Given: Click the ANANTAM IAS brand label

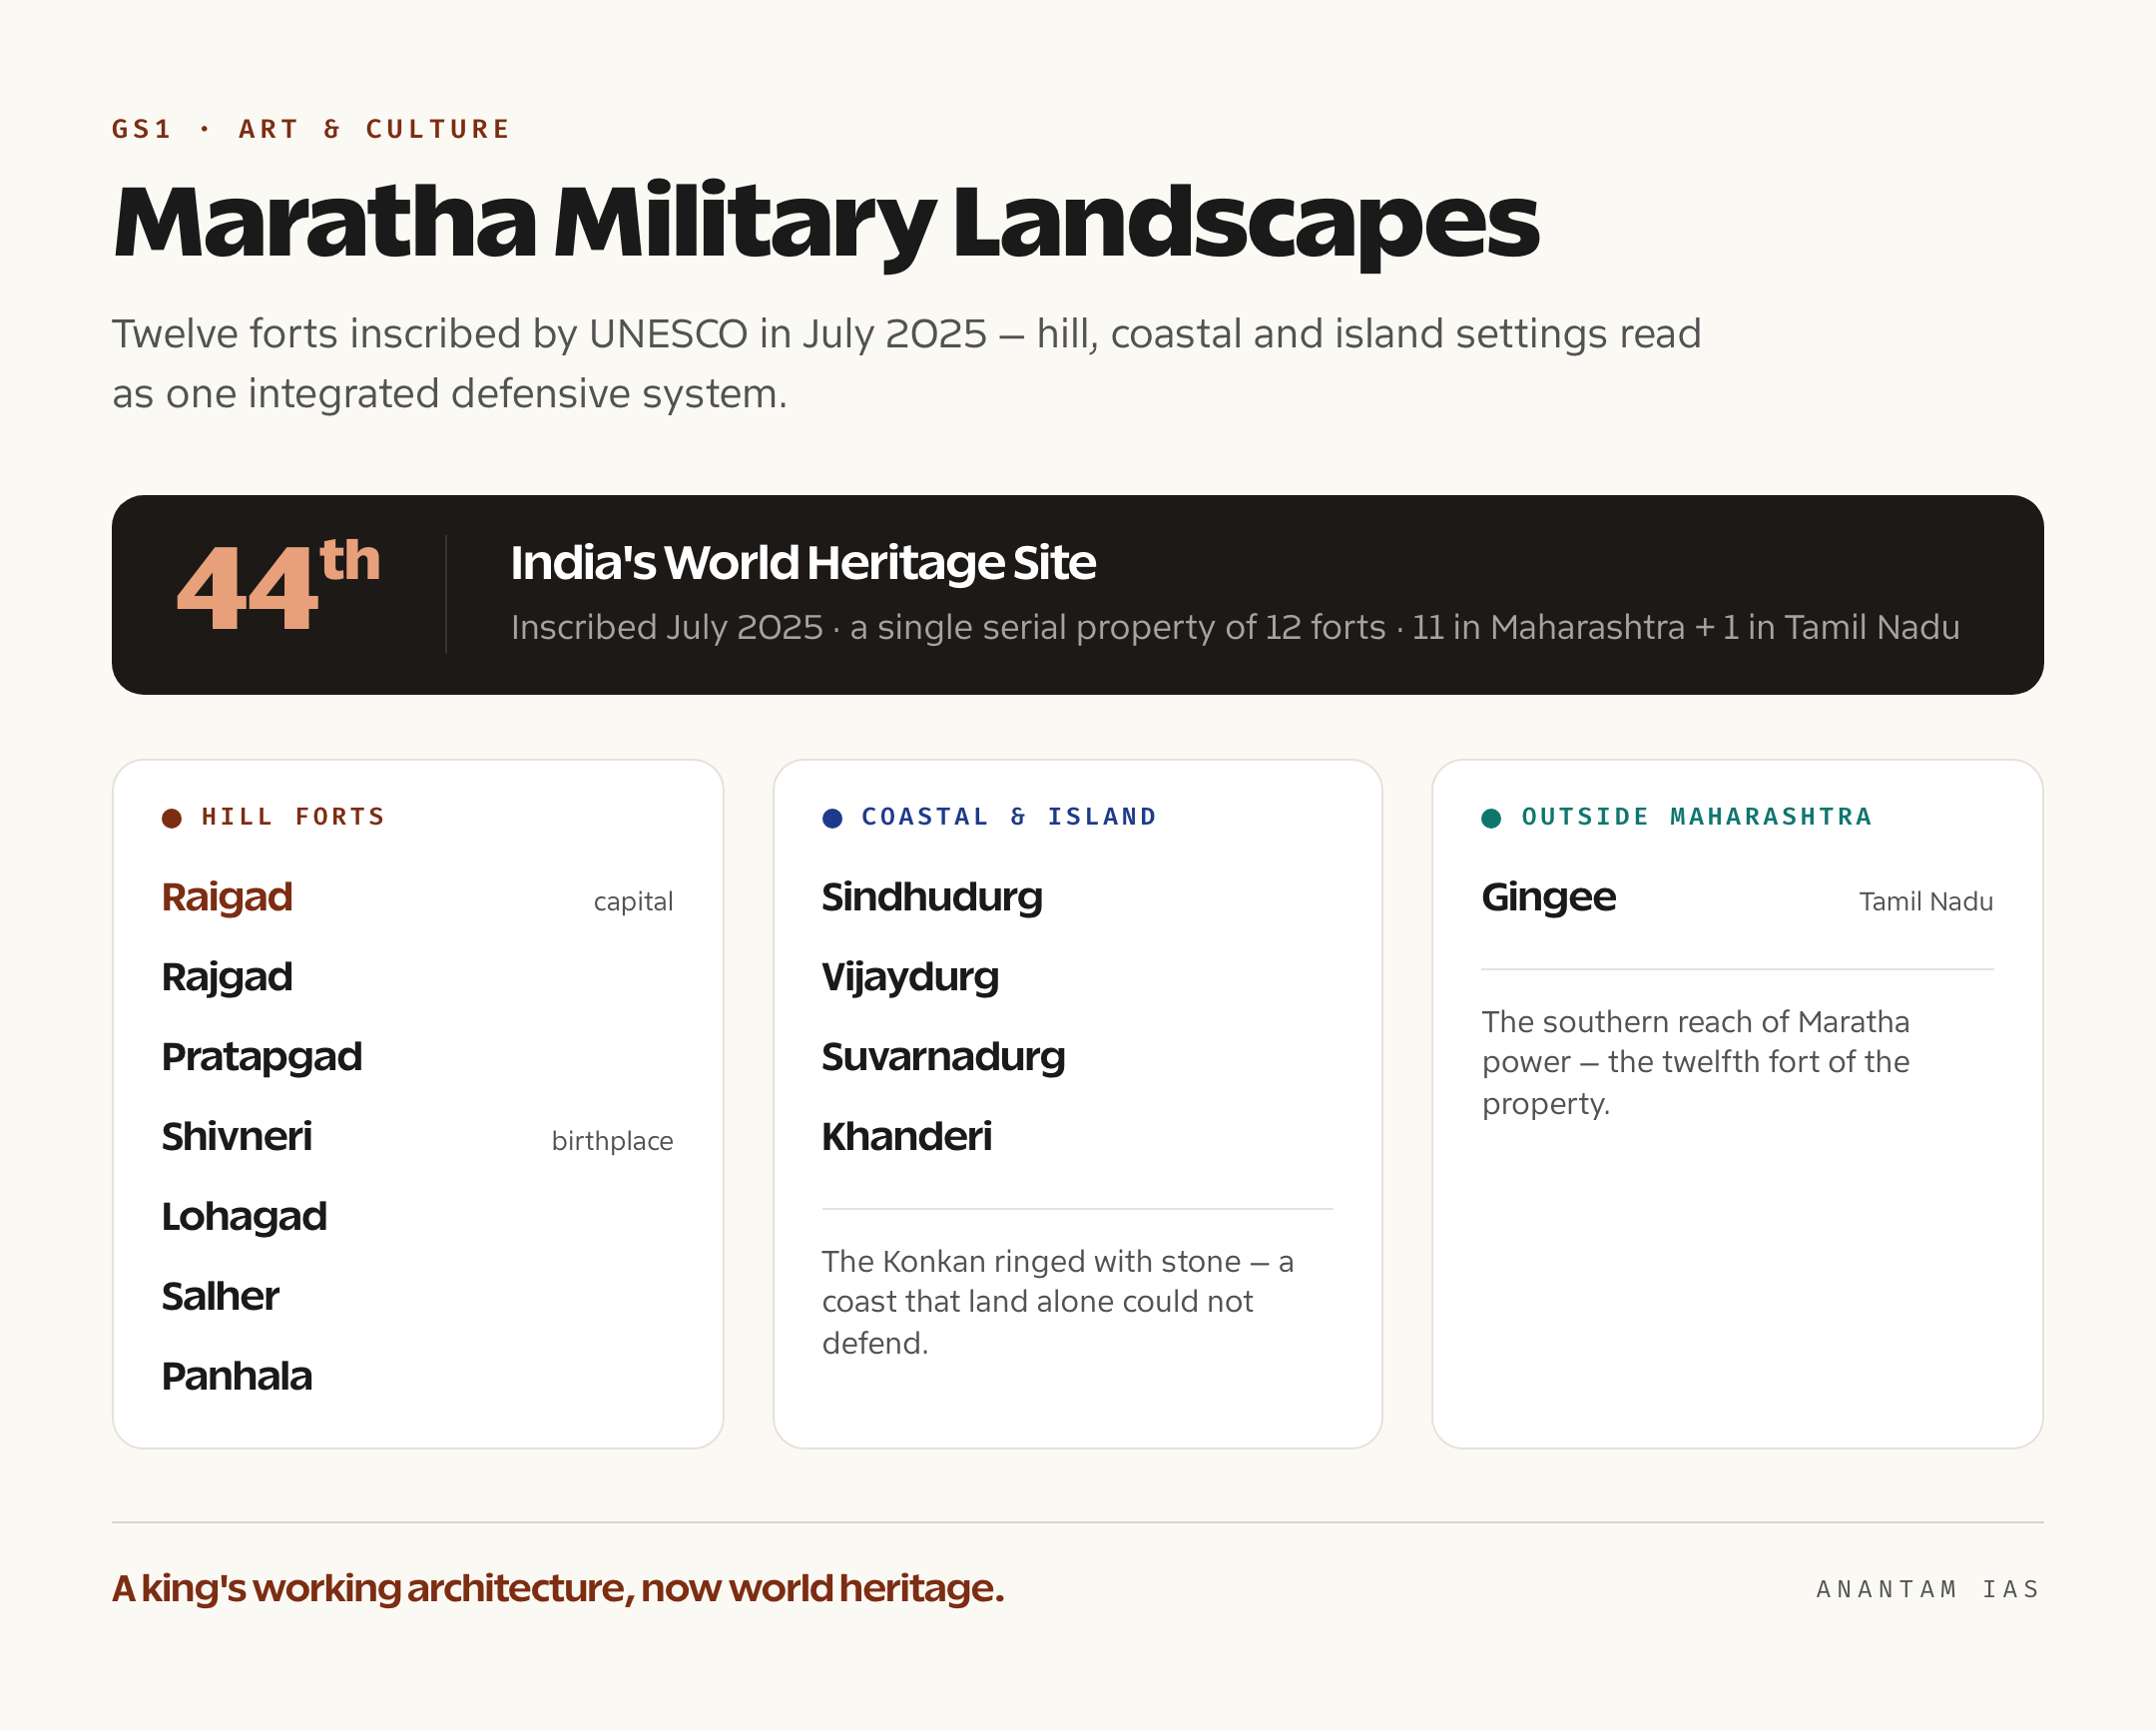Looking at the screenshot, I should (1928, 1589).
